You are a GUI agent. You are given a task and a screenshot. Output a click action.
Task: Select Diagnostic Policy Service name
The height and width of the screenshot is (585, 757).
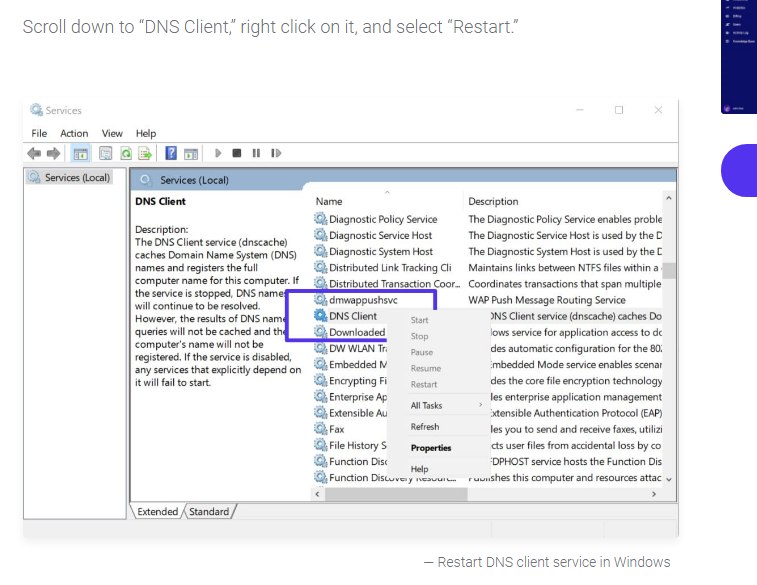tap(383, 219)
